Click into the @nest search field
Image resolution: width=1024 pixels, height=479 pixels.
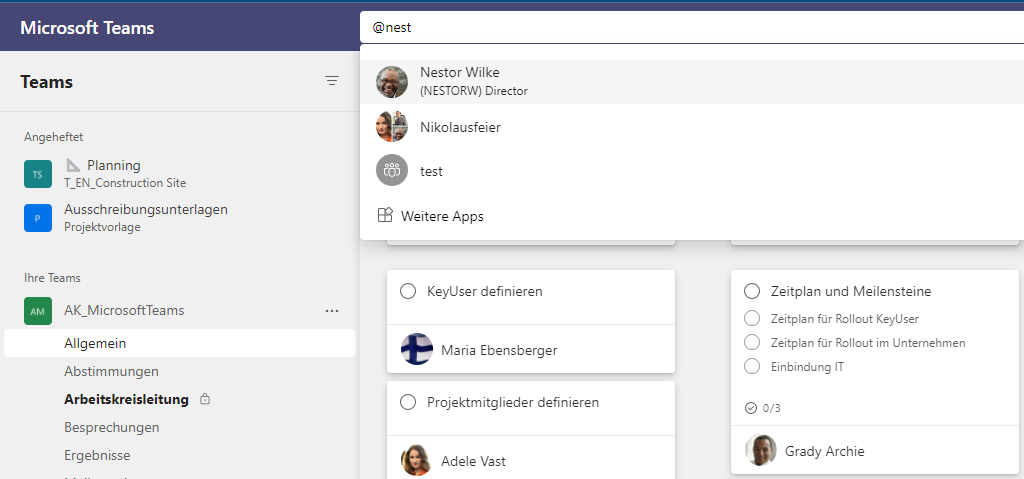coord(690,28)
